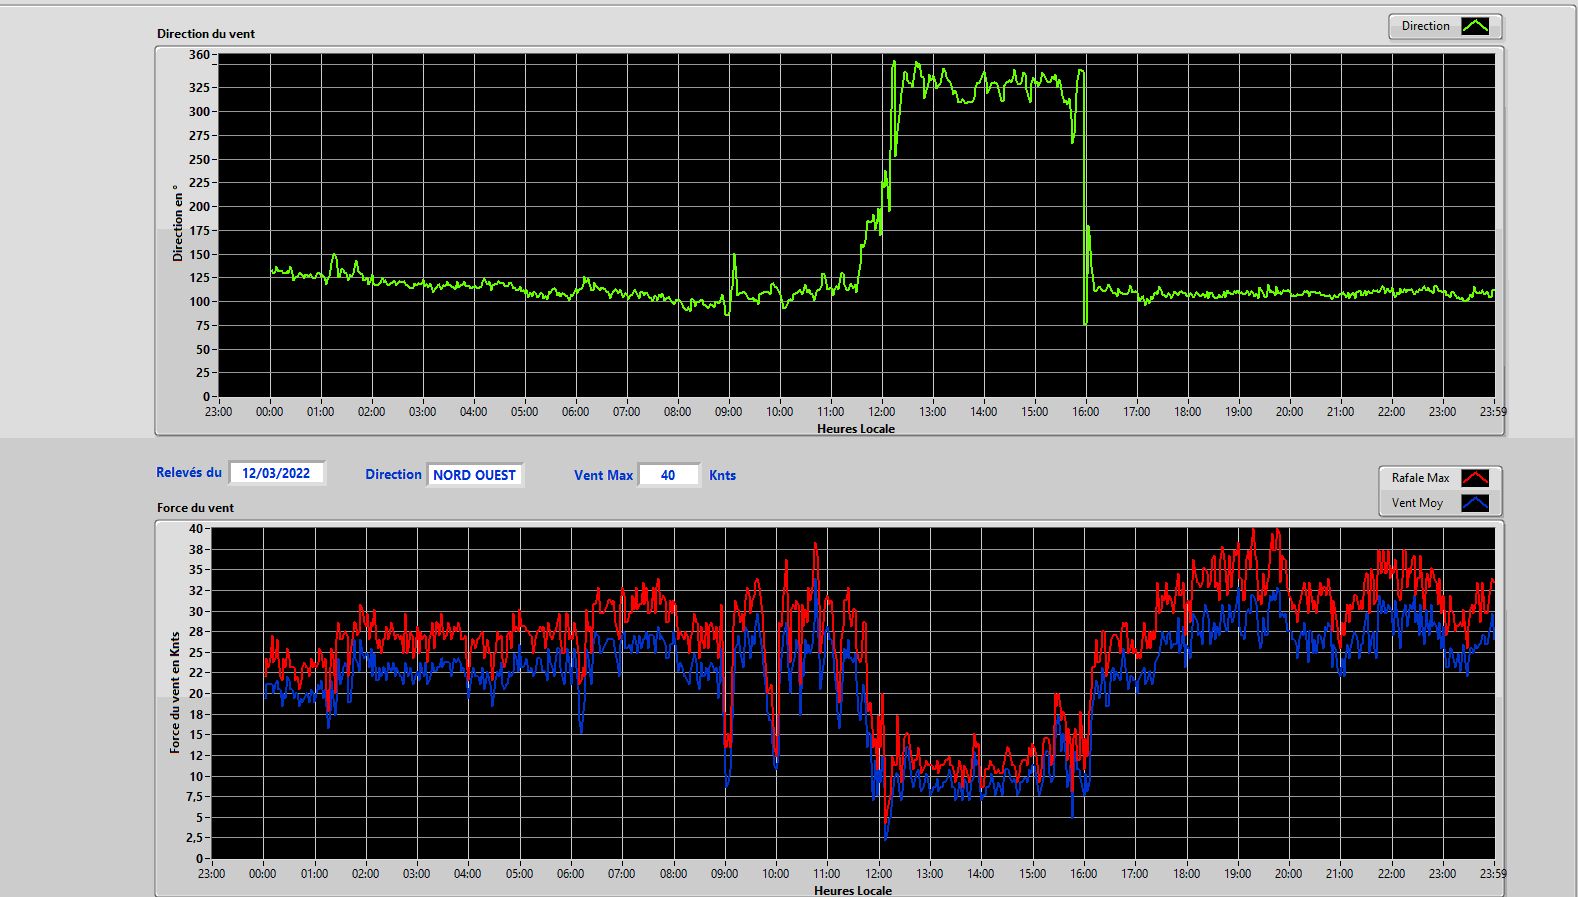Image resolution: width=1578 pixels, height=897 pixels.
Task: Click the blue Direction field label
Action: tap(393, 475)
